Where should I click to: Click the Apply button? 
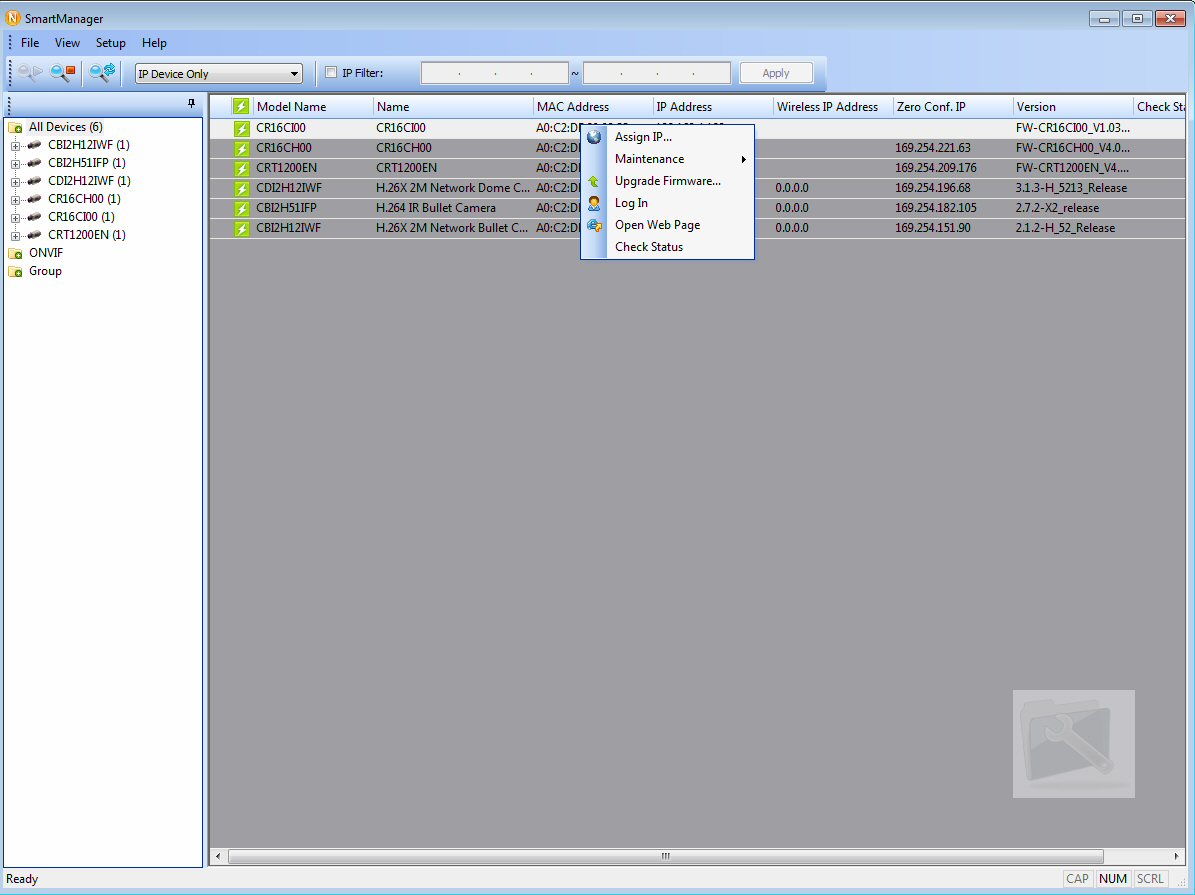(776, 73)
